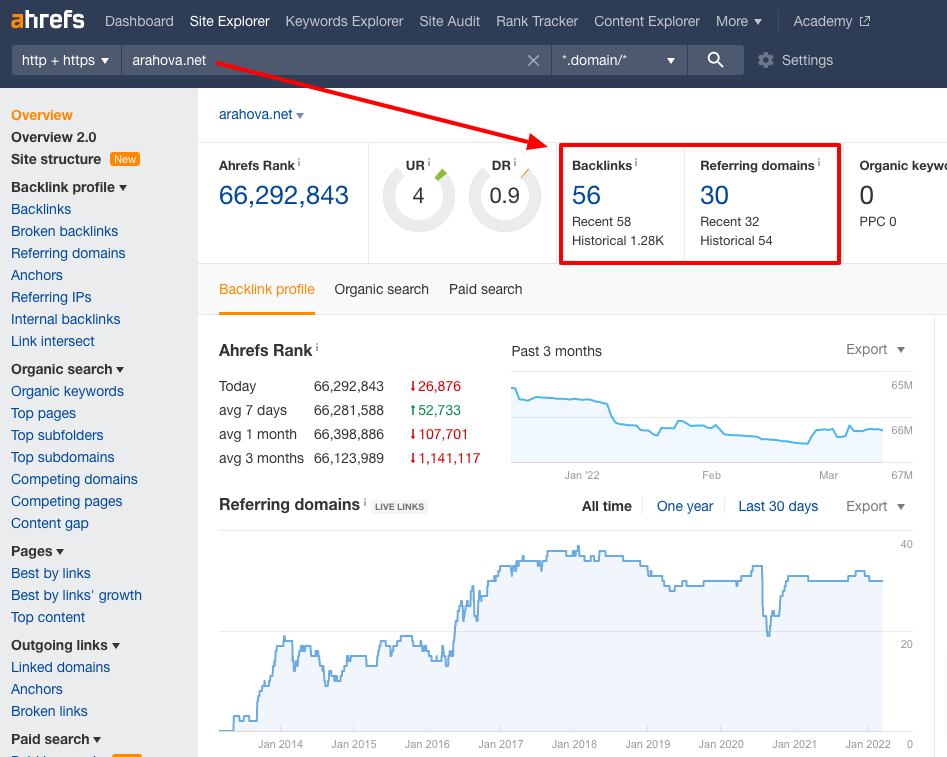Collapse the Paid search sidebar section
Image resolution: width=947 pixels, height=757 pixels.
coord(56,739)
